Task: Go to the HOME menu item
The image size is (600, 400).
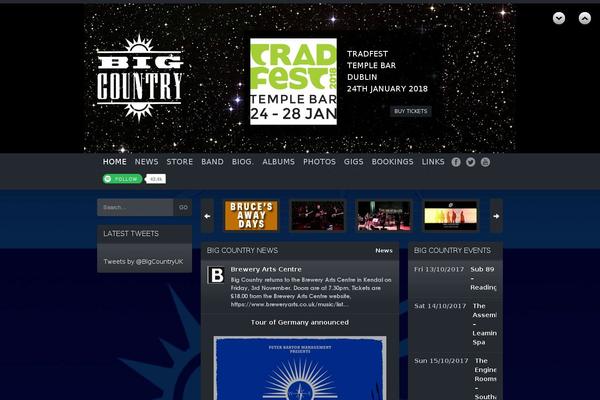Action: point(114,162)
